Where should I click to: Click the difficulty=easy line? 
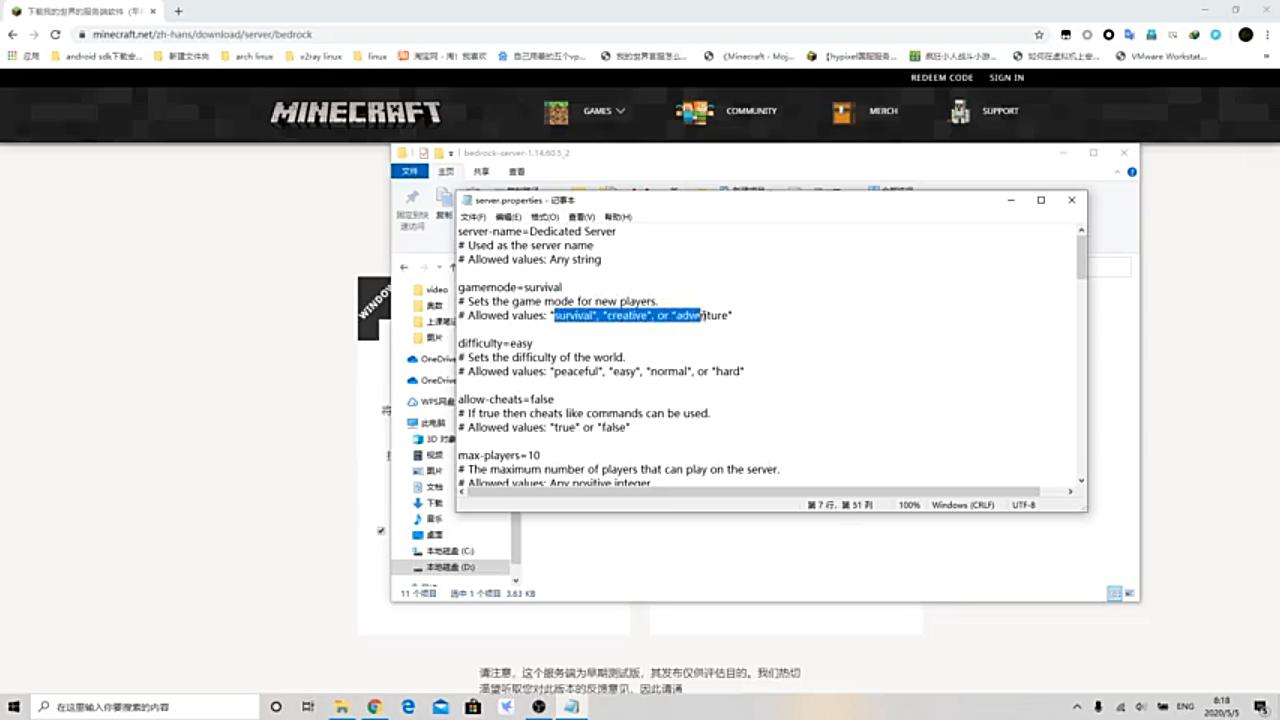pyautogui.click(x=495, y=343)
